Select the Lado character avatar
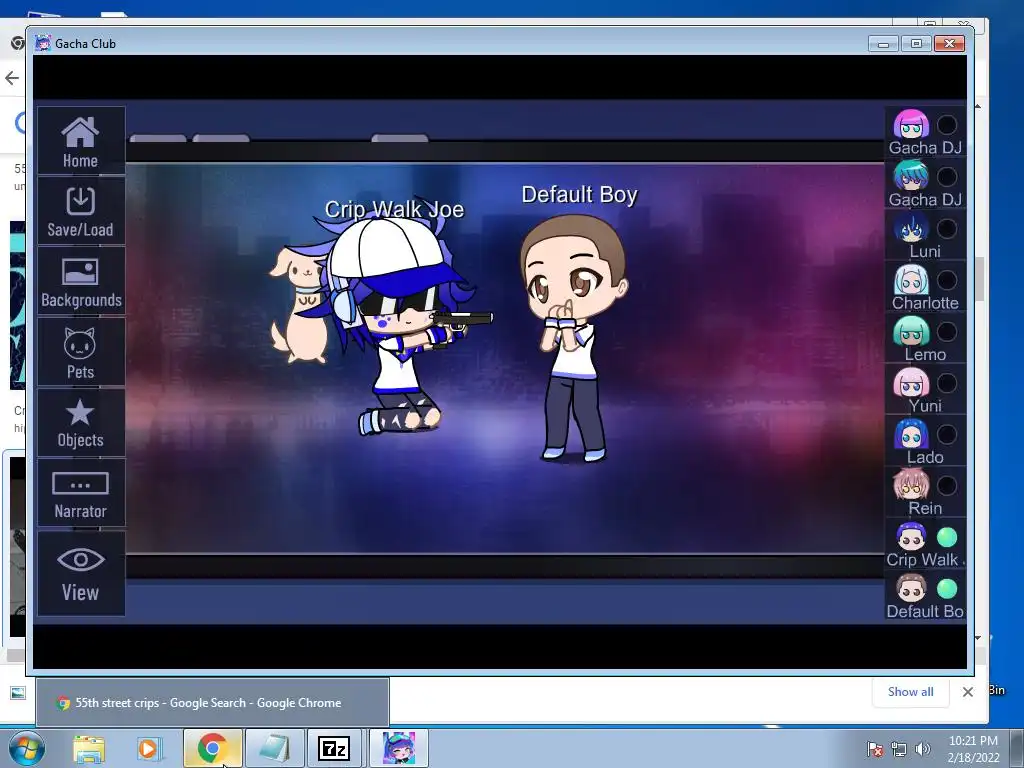This screenshot has height=768, width=1024. [911, 434]
